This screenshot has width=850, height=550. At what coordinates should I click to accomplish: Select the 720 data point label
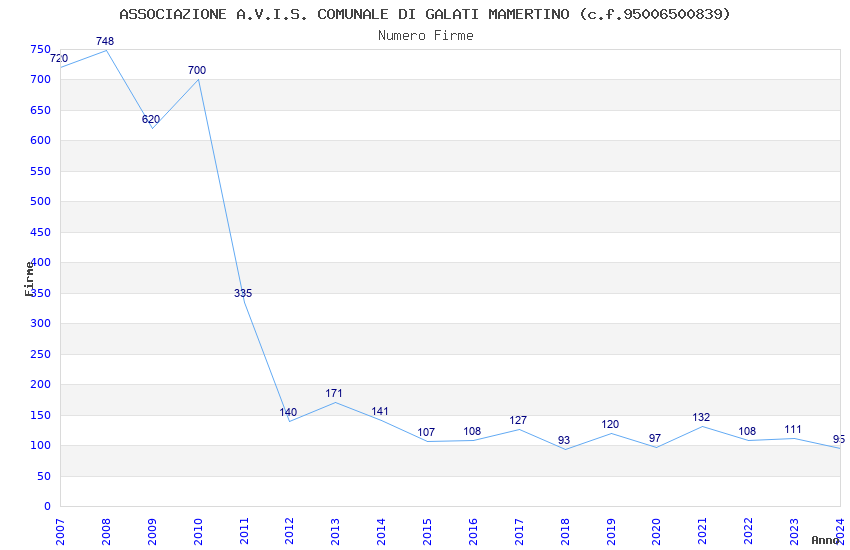point(59,59)
